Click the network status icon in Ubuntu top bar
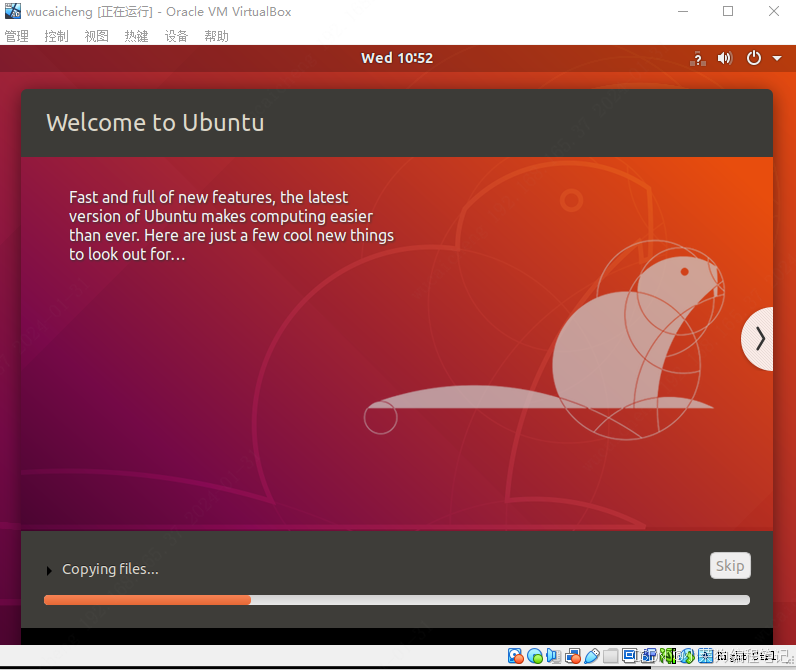This screenshot has height=670, width=796. (698, 59)
